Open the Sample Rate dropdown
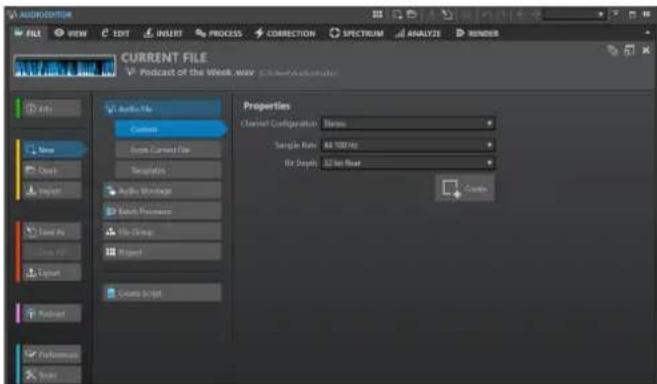Screen dimensions: 657x384 pyautogui.click(x=408, y=145)
